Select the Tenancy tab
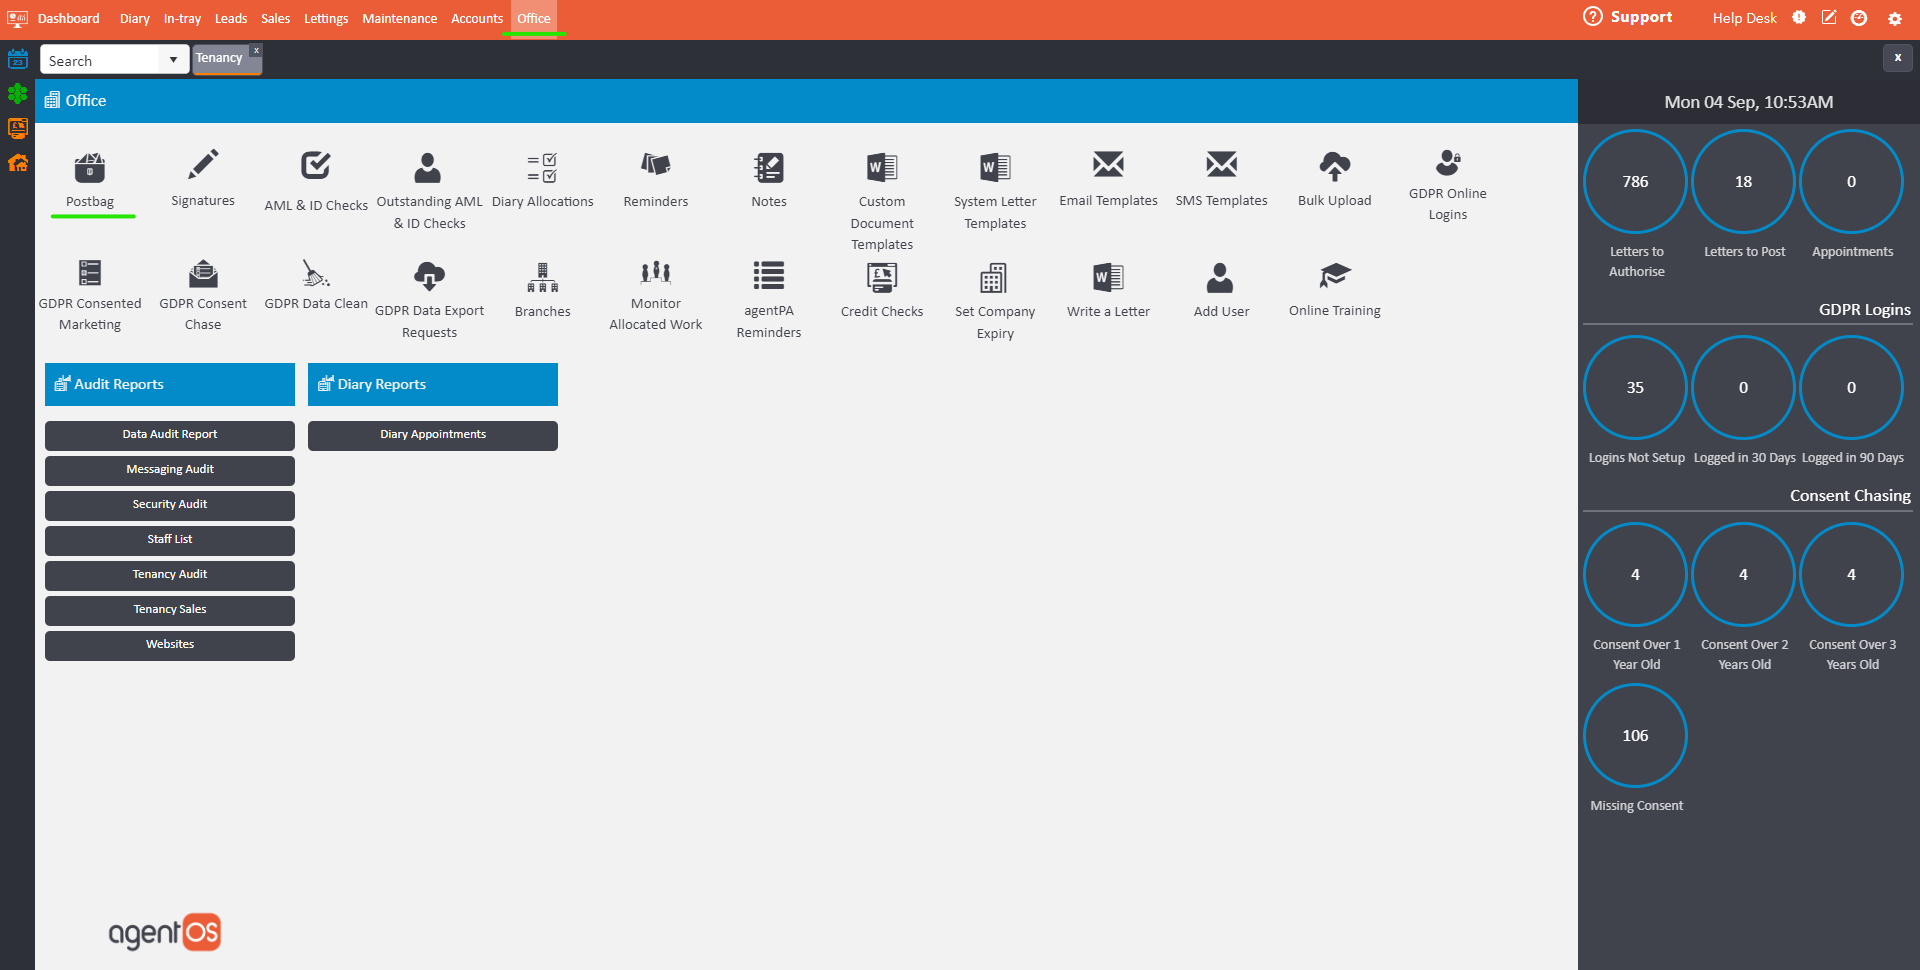Viewport: 1920px width, 970px height. click(x=220, y=58)
